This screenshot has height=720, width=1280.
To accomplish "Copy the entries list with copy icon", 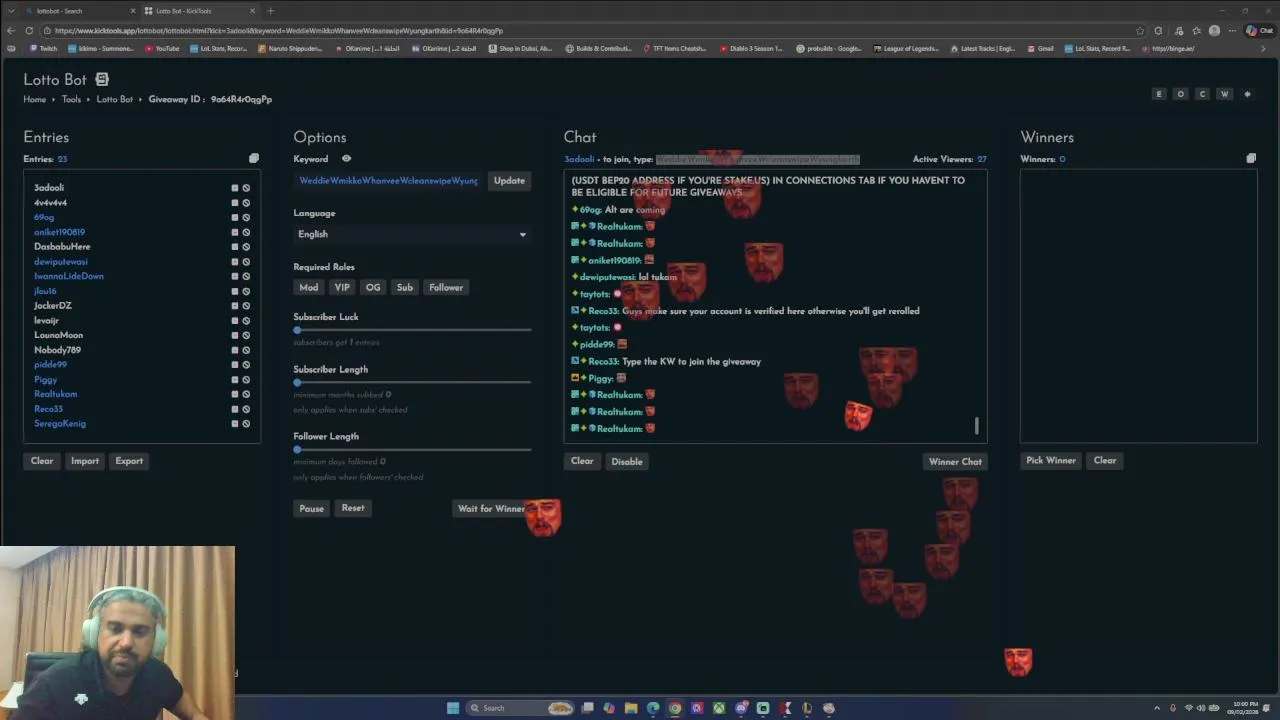I will coord(254,159).
